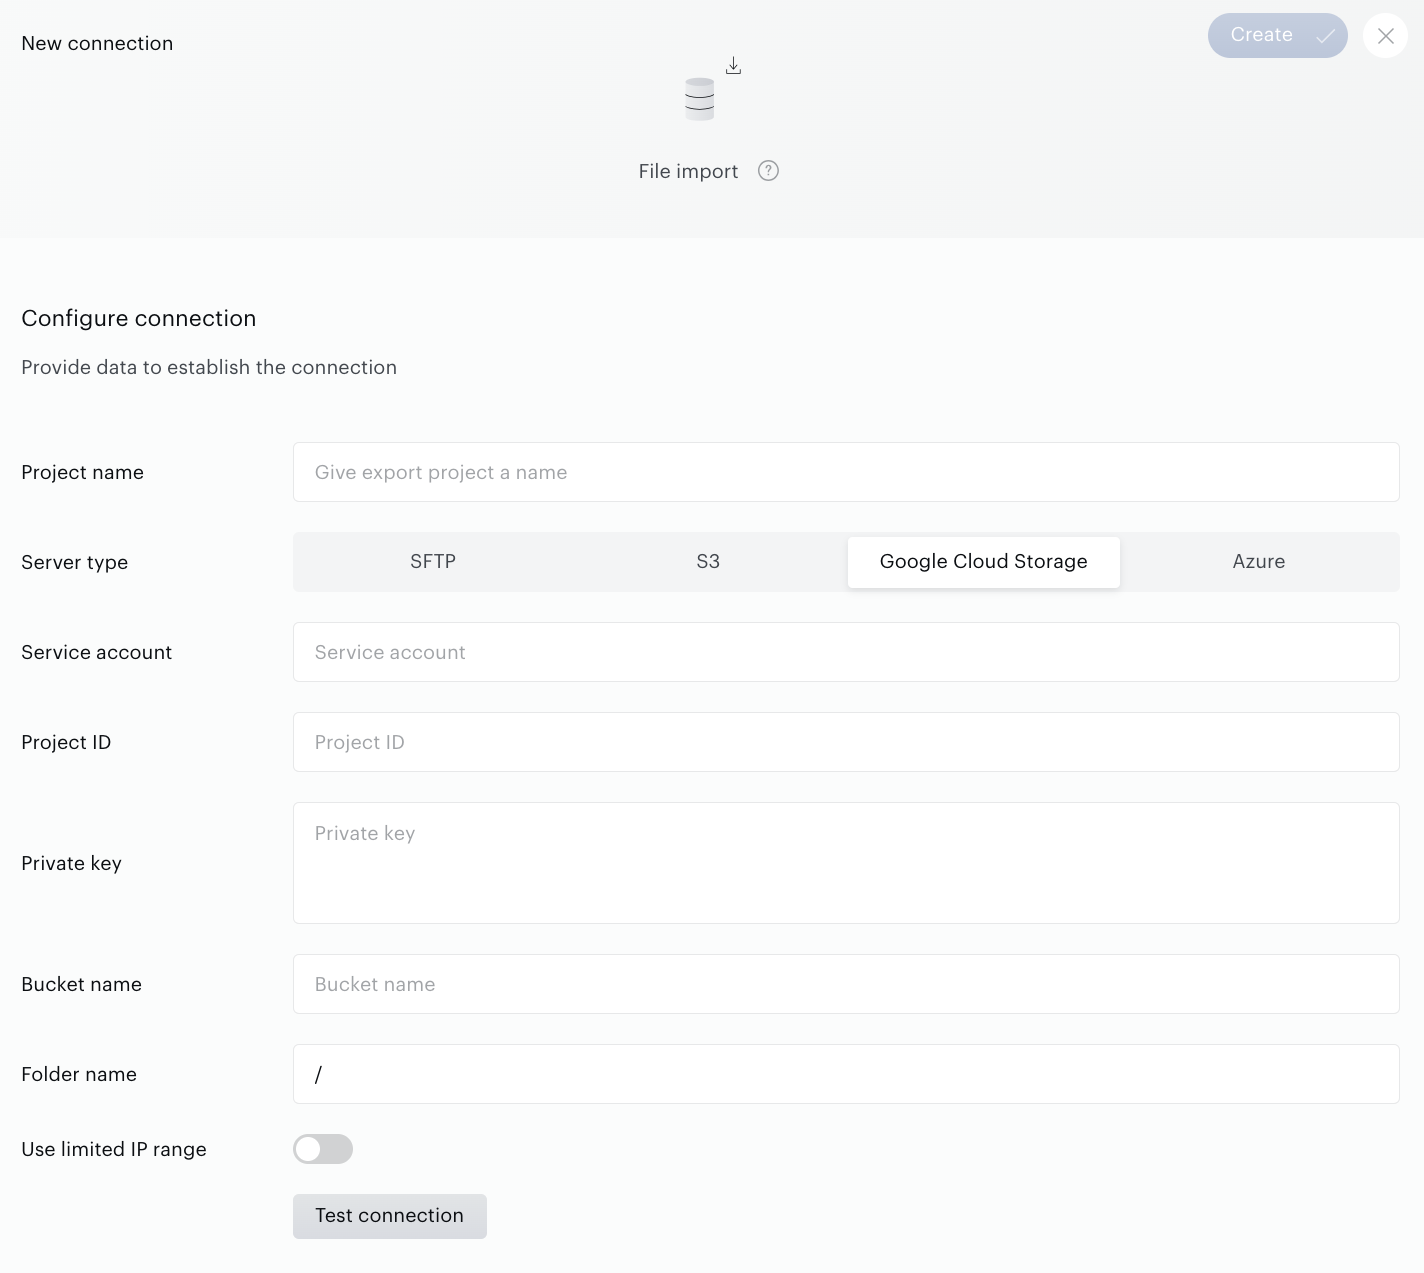The height and width of the screenshot is (1273, 1424).
Task: Click the 'File import' label
Action: tap(688, 171)
